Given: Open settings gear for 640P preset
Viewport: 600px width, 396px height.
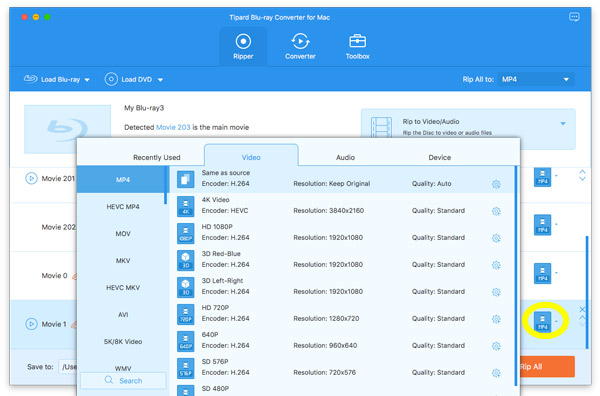Looking at the screenshot, I should pyautogui.click(x=496, y=346).
